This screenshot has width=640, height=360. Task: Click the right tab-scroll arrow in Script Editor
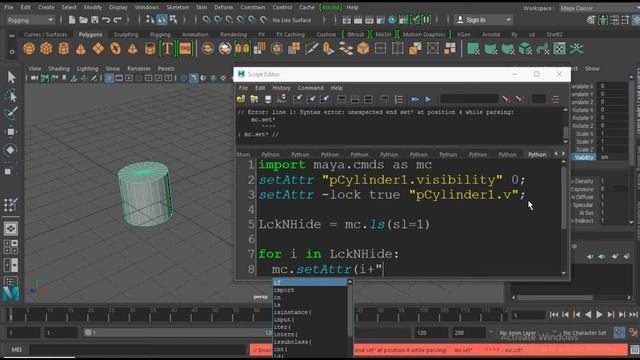(x=563, y=154)
